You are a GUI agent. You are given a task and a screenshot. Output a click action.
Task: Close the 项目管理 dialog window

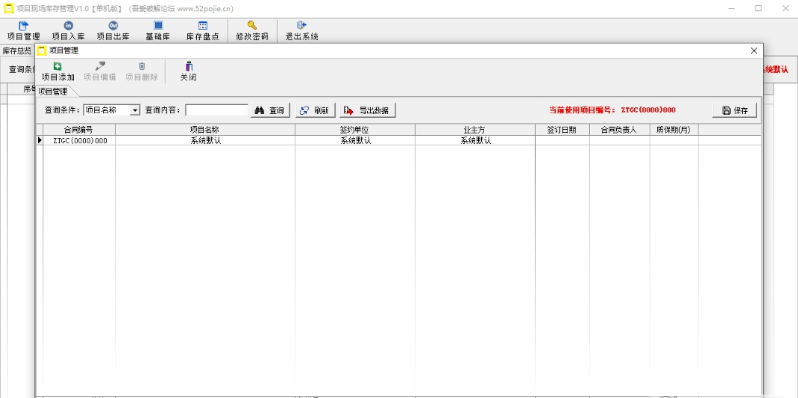click(754, 51)
